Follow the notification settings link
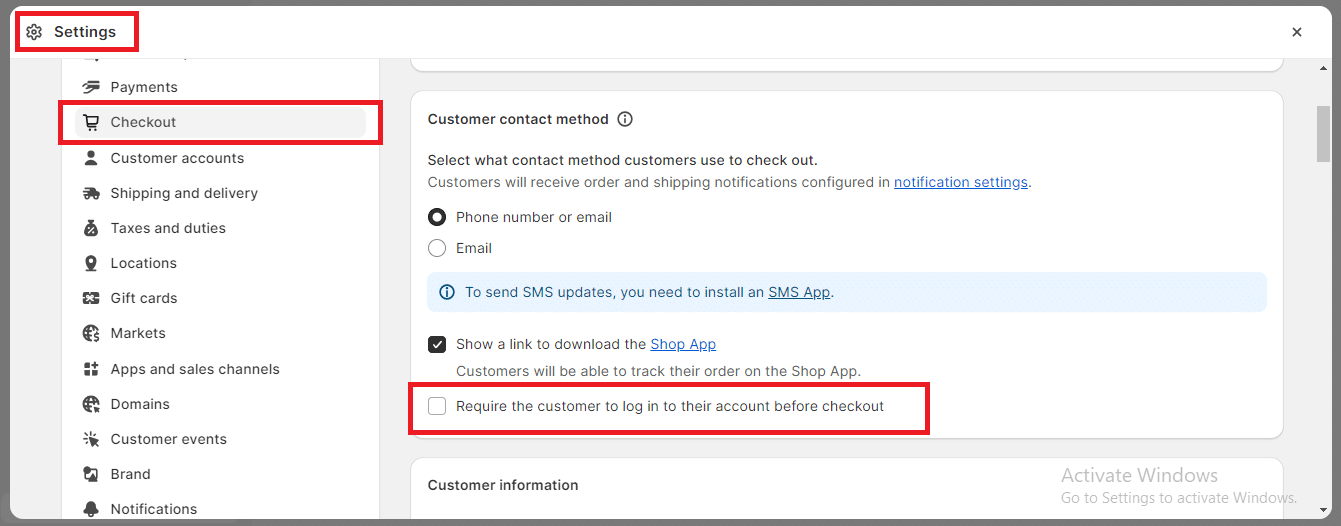The height and width of the screenshot is (526, 1341). point(961,182)
